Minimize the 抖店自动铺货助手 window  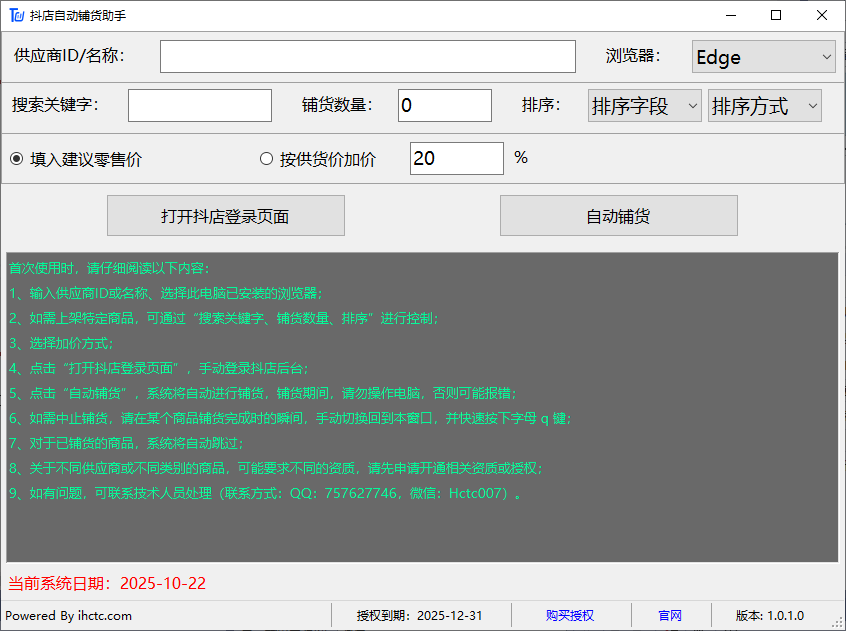(x=730, y=15)
